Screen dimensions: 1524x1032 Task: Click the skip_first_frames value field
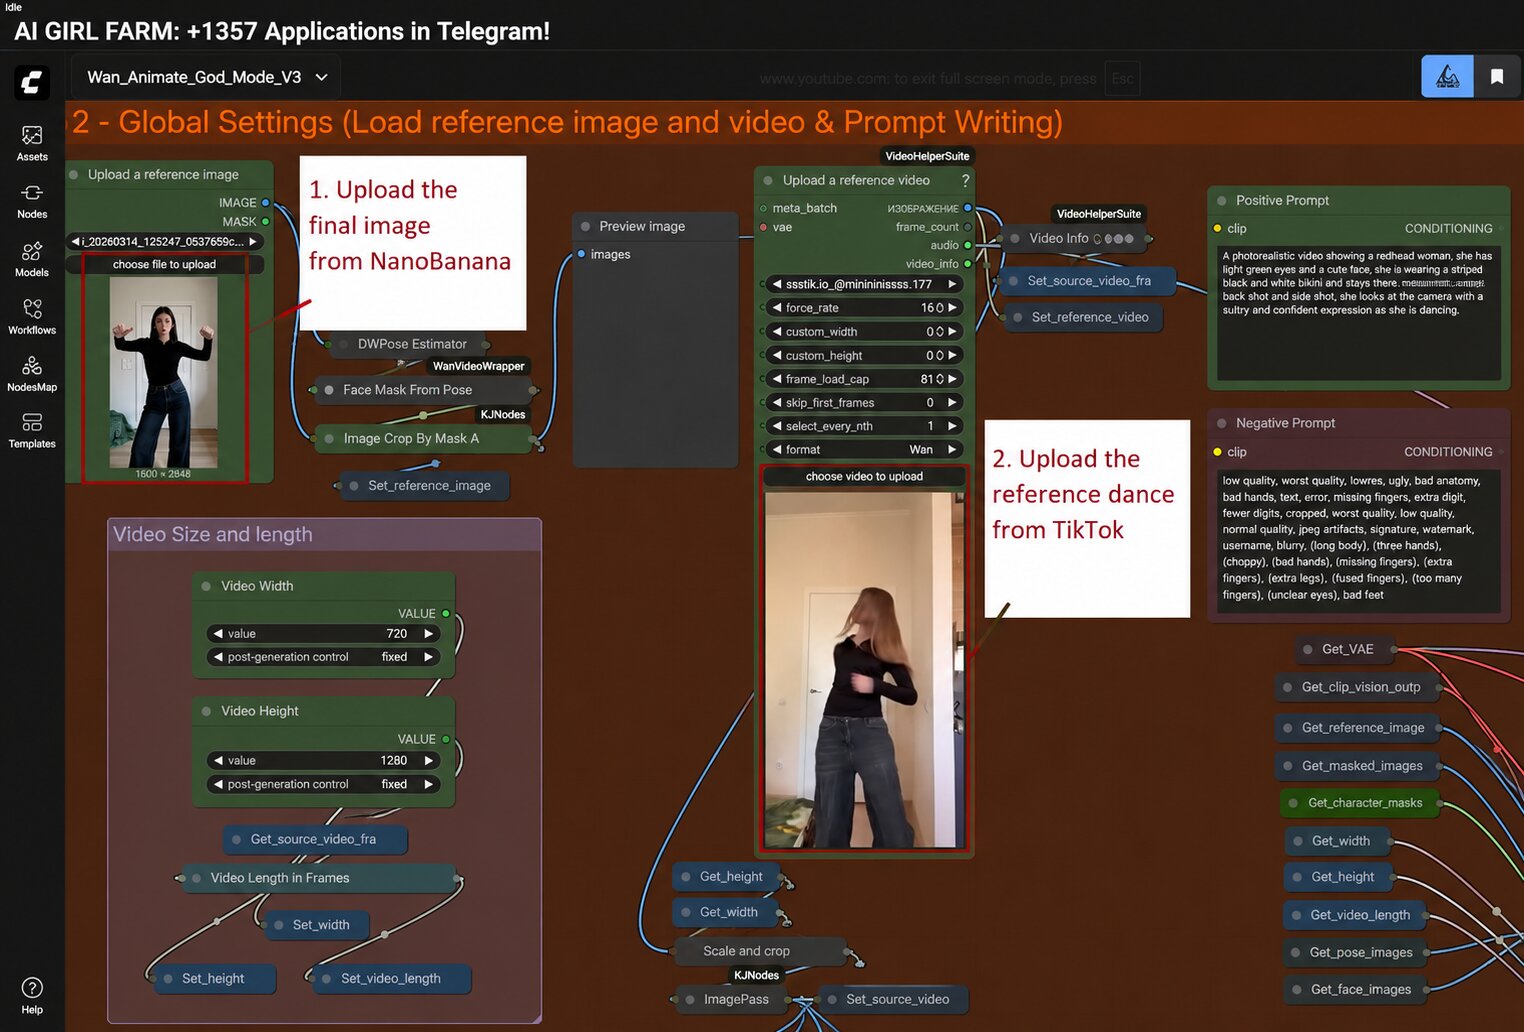click(x=864, y=403)
